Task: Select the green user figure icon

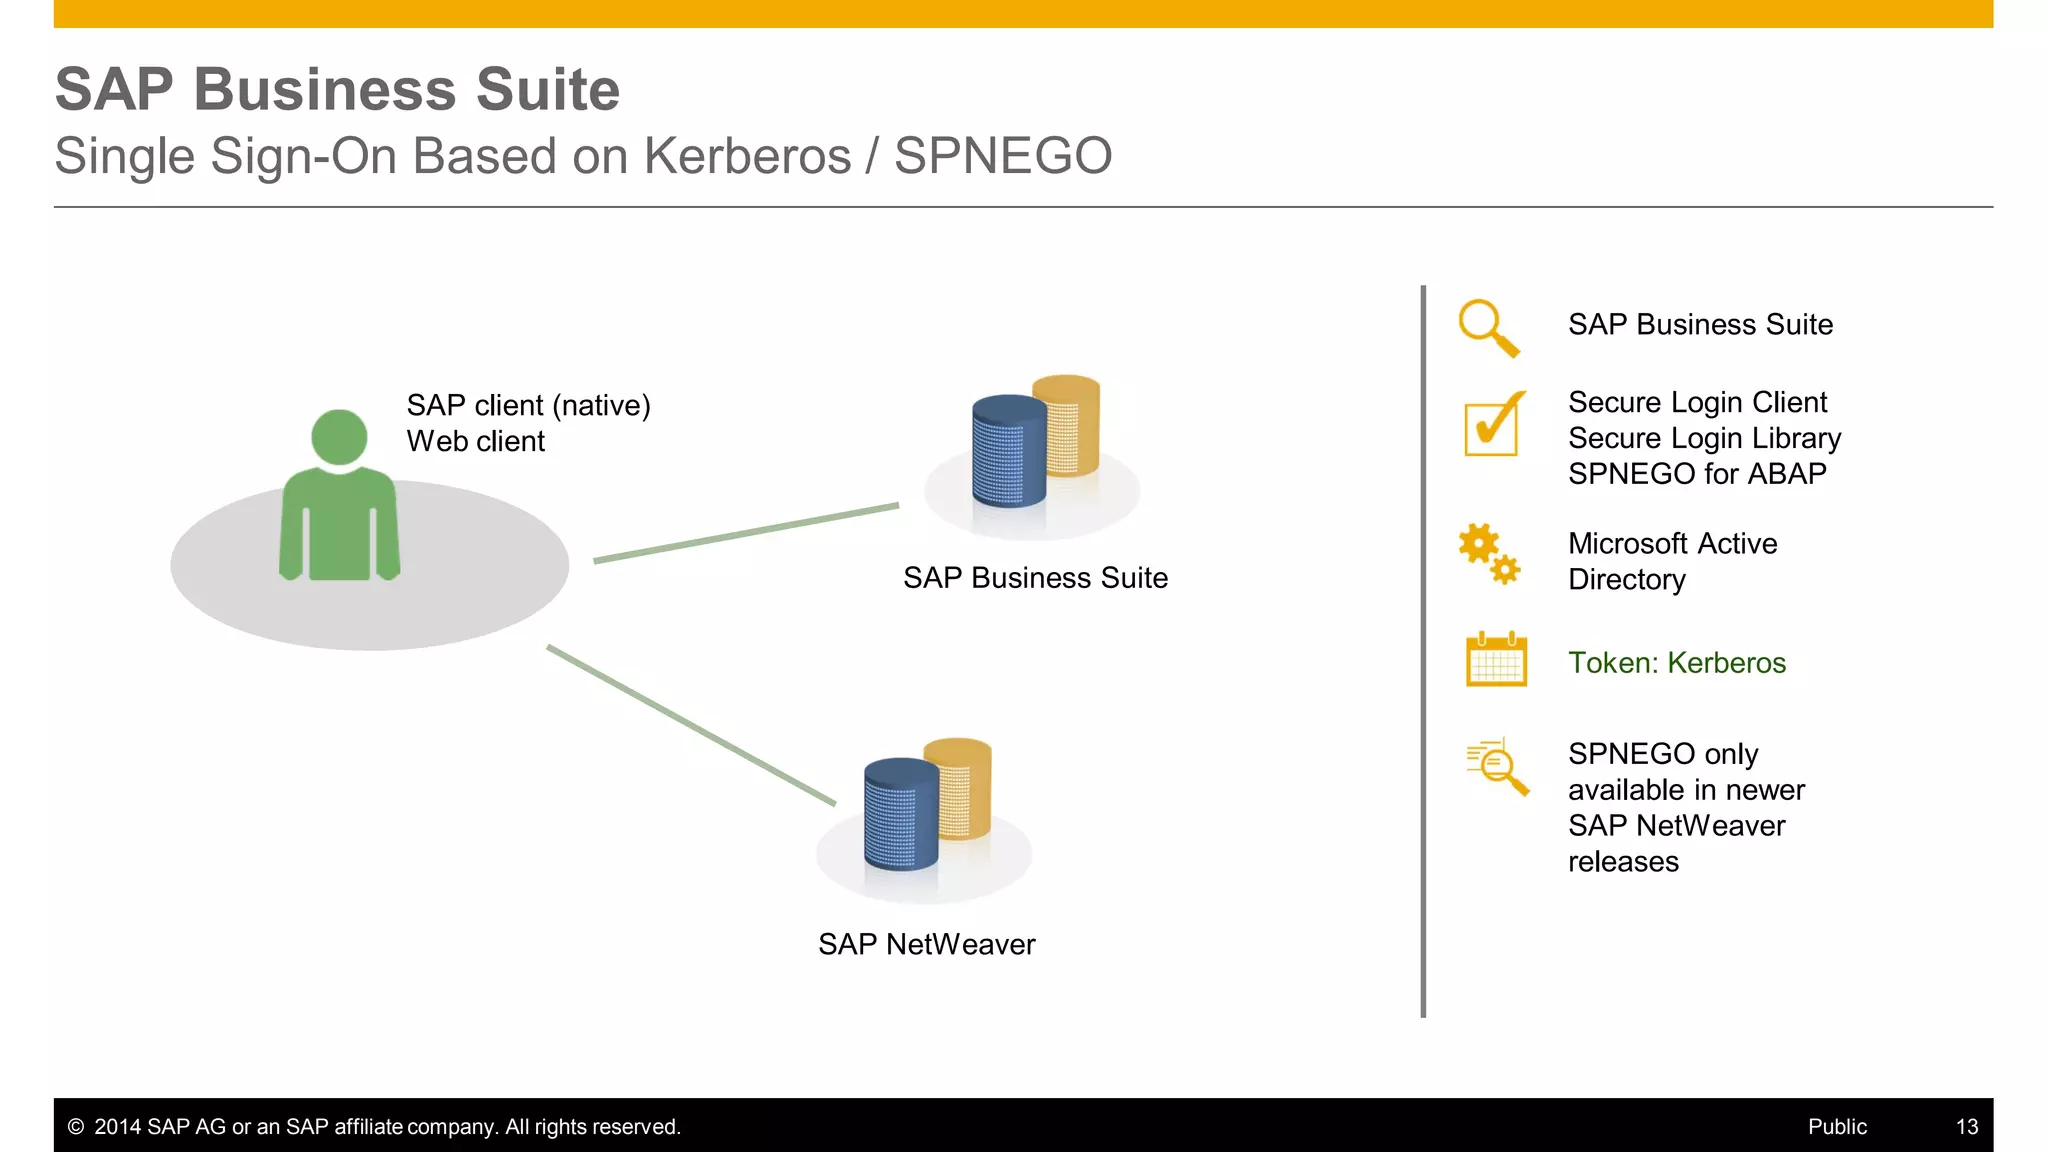Action: tap(339, 495)
